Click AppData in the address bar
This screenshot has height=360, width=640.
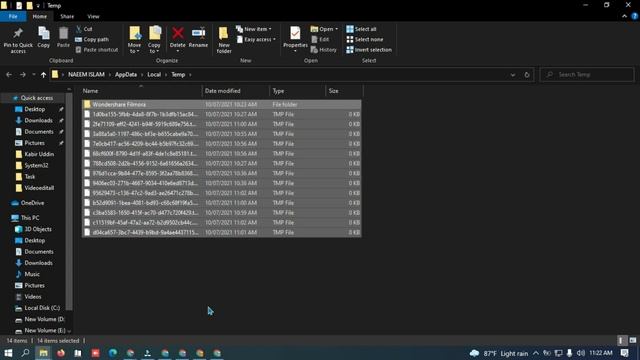(126, 75)
